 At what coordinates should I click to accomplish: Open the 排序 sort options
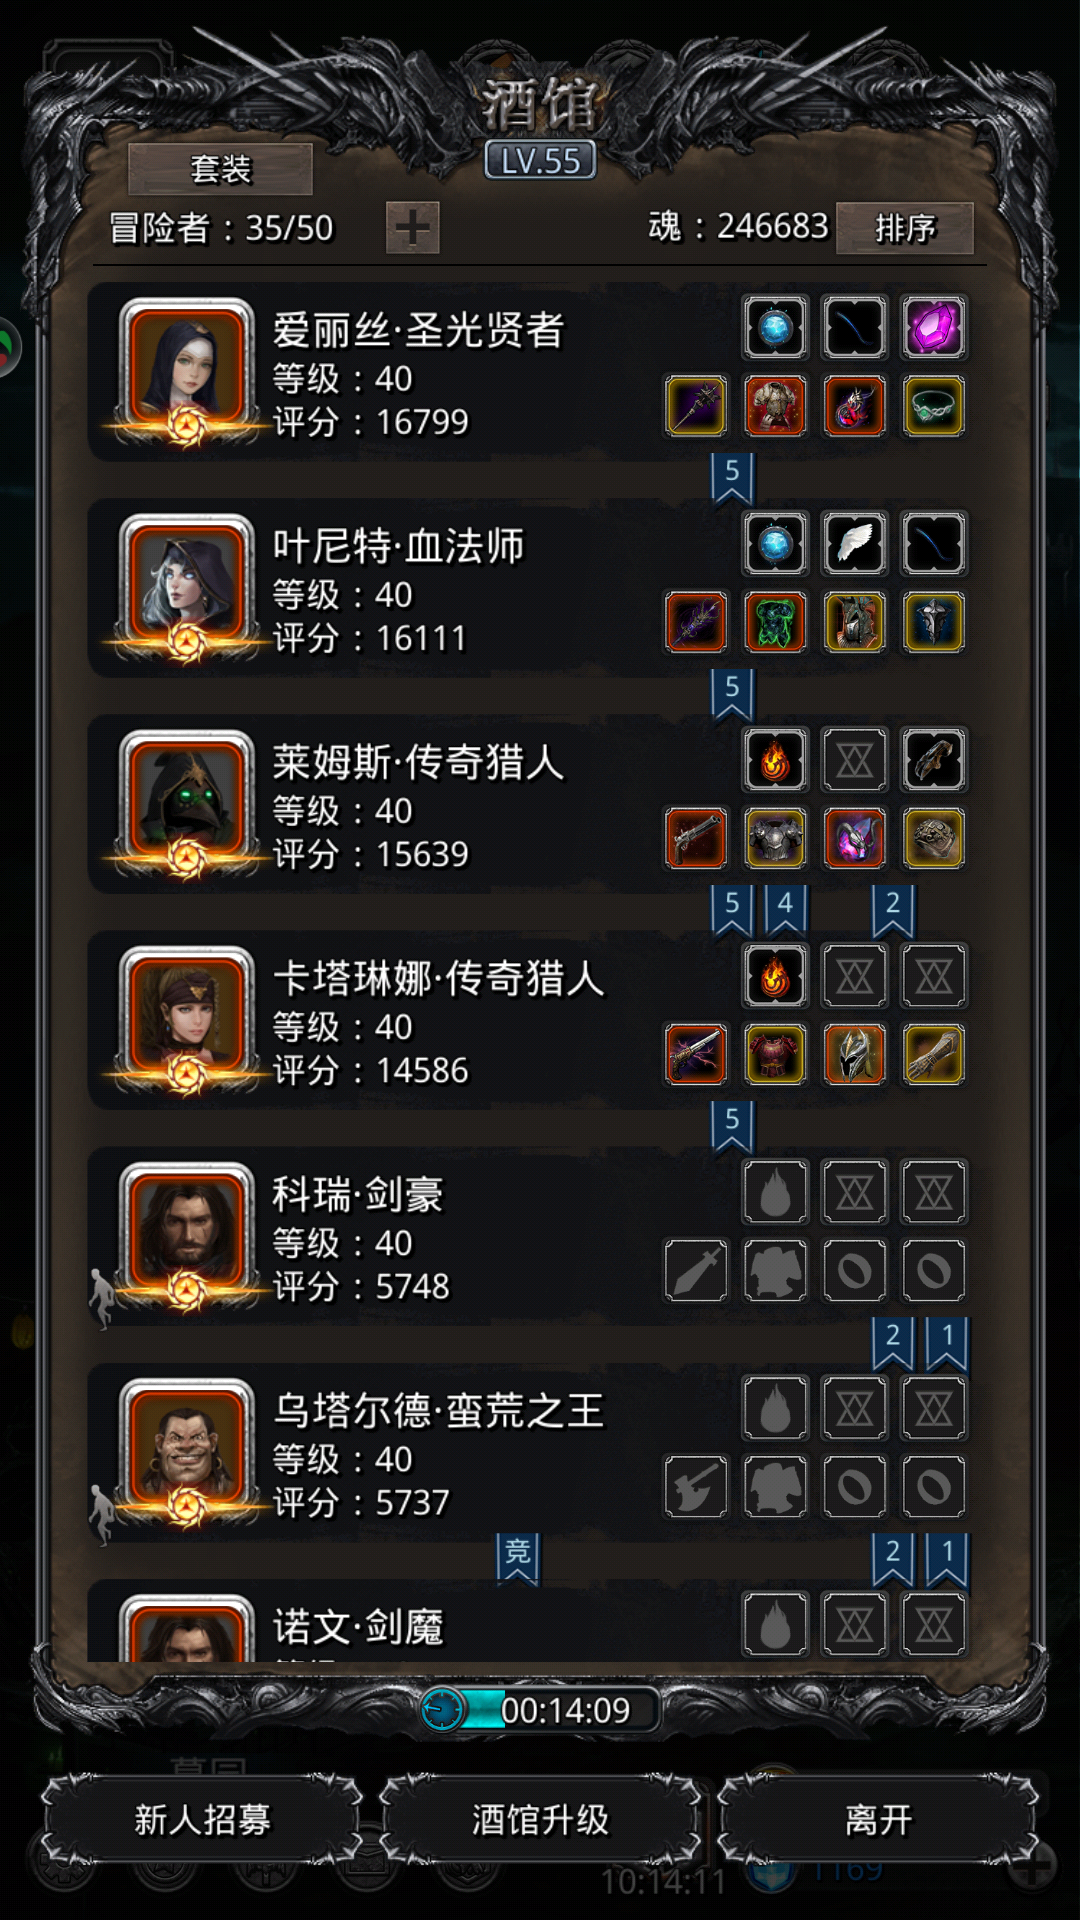(905, 228)
